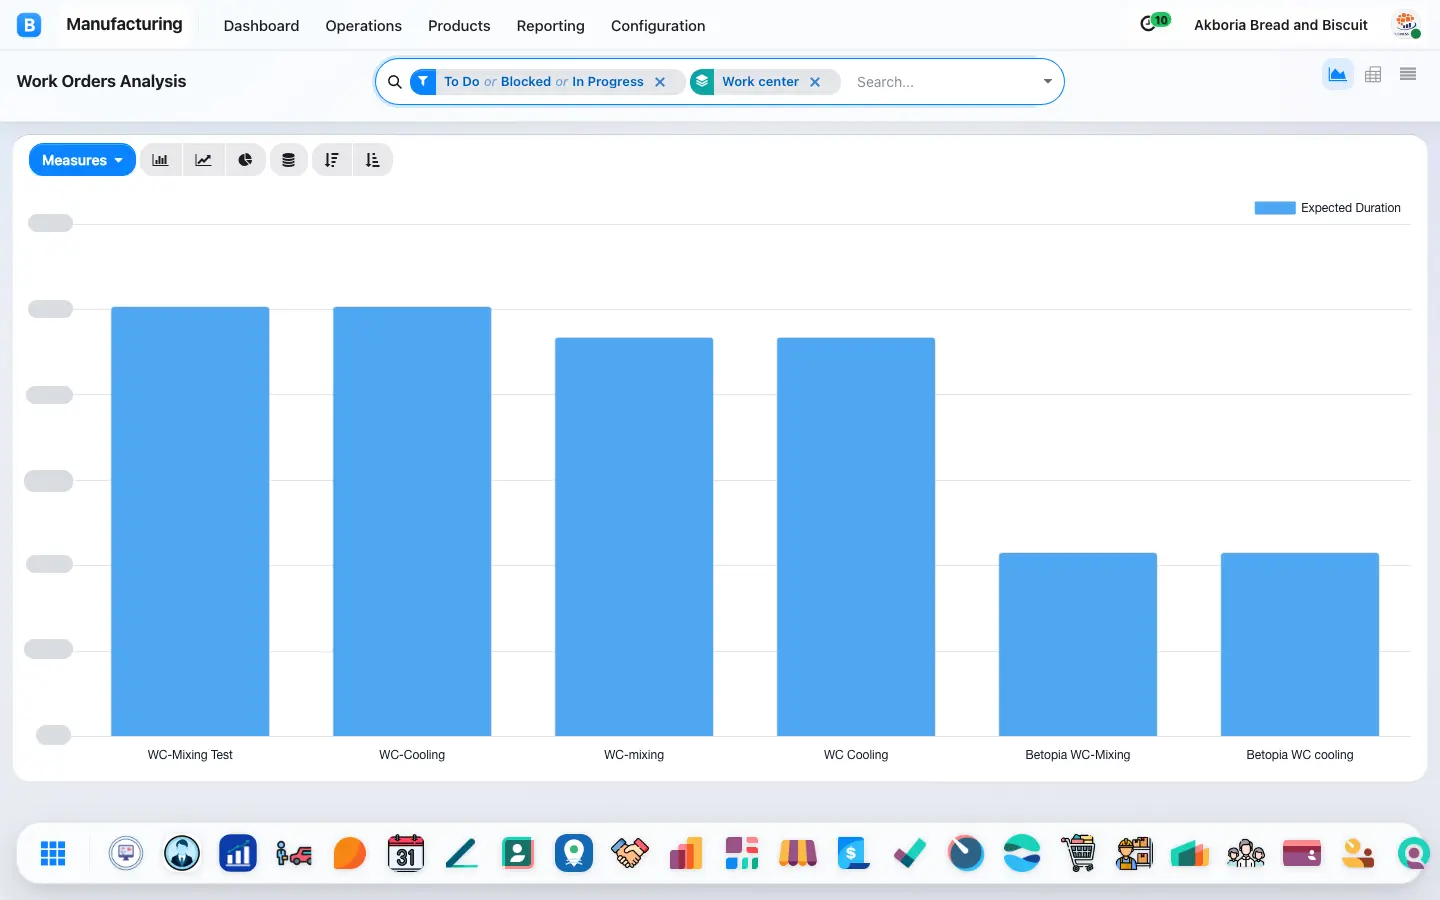This screenshot has height=900, width=1440.
Task: Open the Measures dropdown
Action: pos(82,160)
